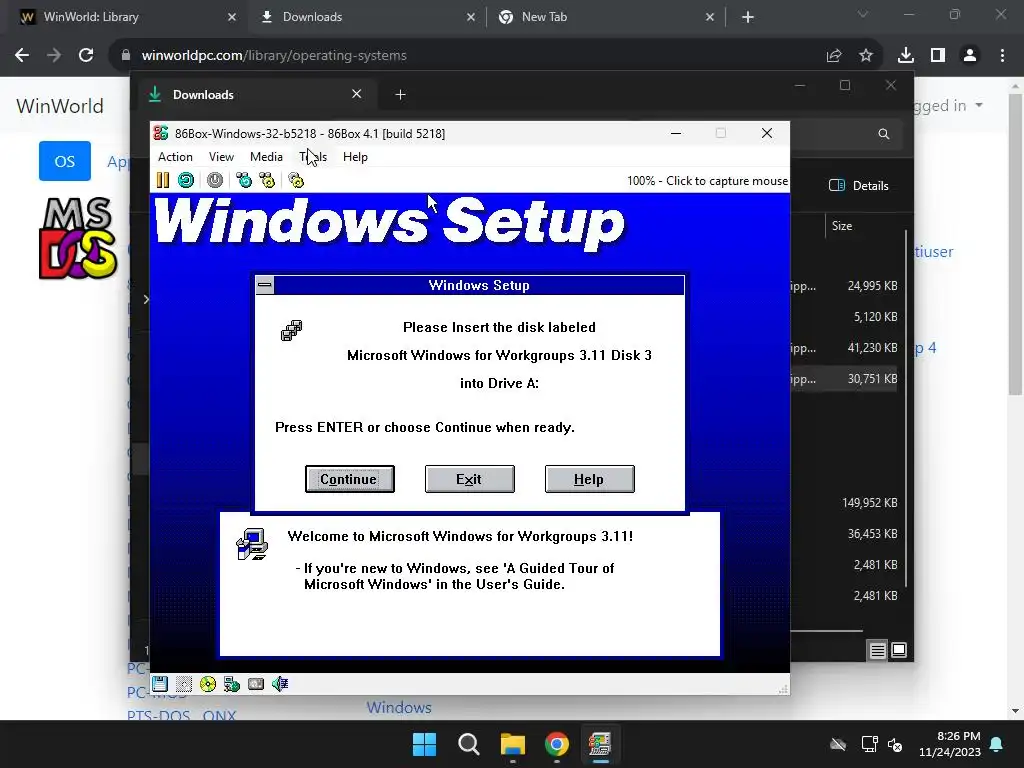Click CD-ROM disc icon in status bar
The width and height of the screenshot is (1024, 768).
(x=208, y=684)
